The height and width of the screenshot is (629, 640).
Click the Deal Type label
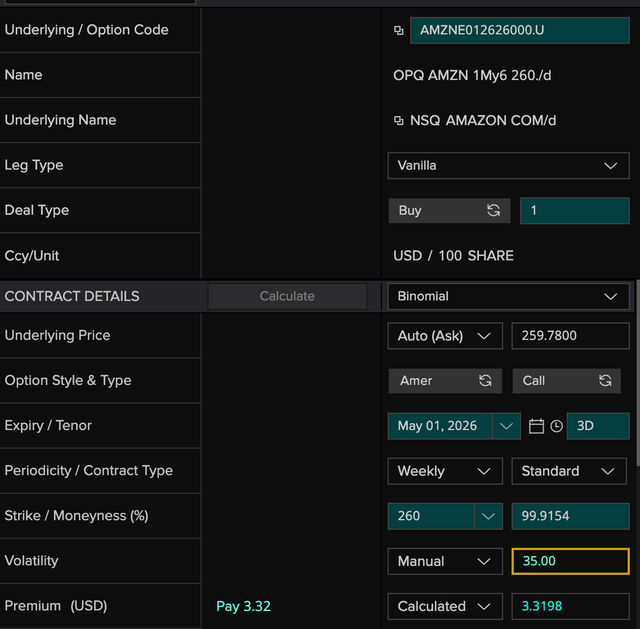click(37, 211)
